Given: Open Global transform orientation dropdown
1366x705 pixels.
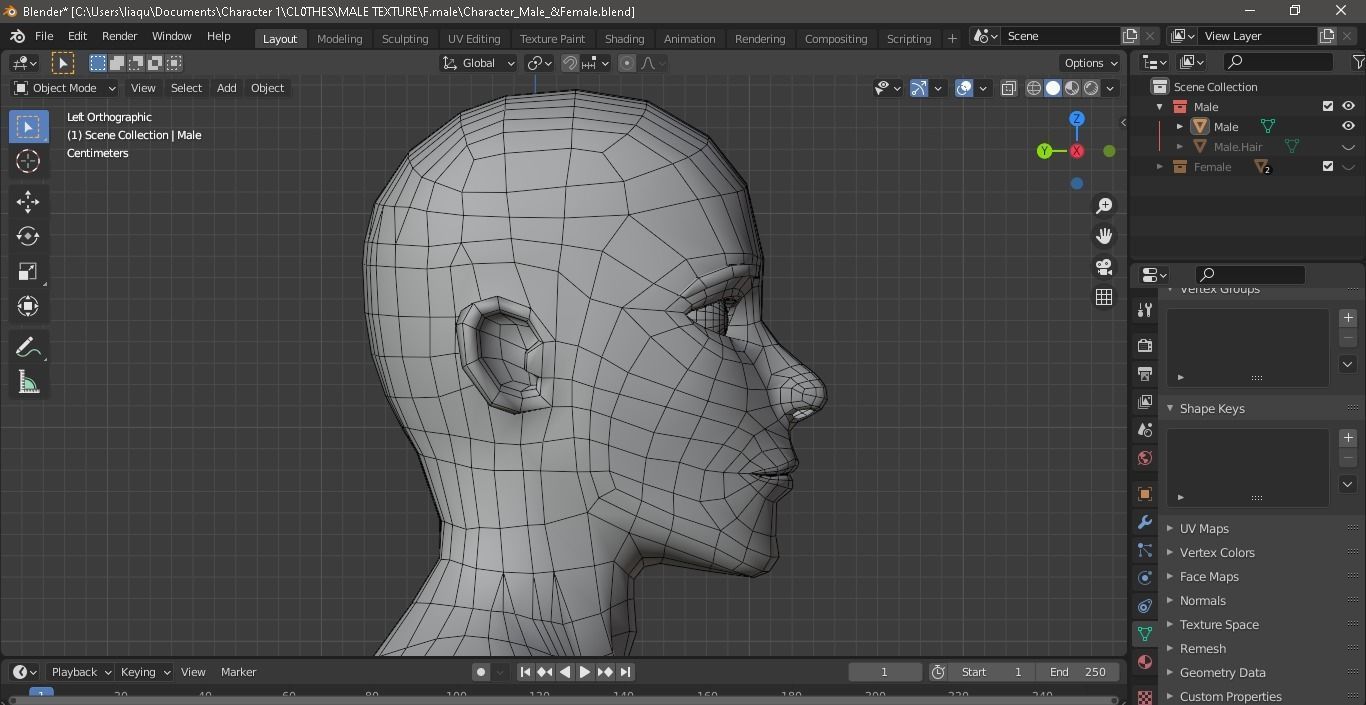Looking at the screenshot, I should point(479,63).
